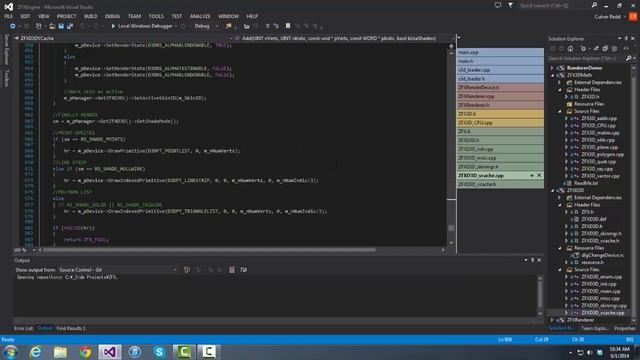Open Skype from the taskbar

coord(159,352)
